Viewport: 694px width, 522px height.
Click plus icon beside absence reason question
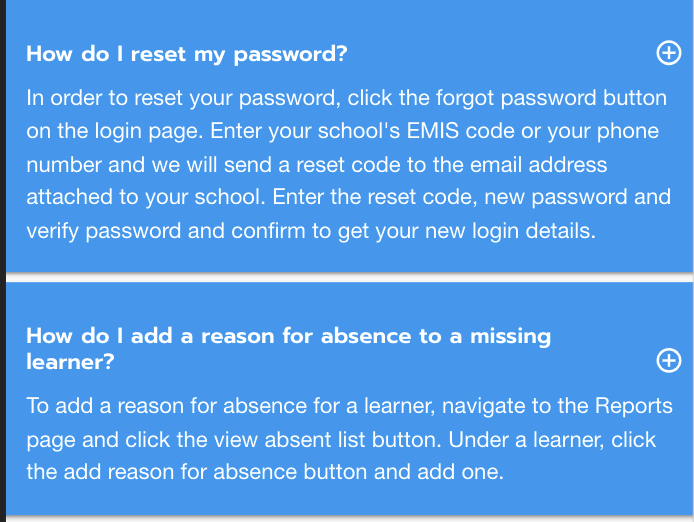[x=668, y=361]
